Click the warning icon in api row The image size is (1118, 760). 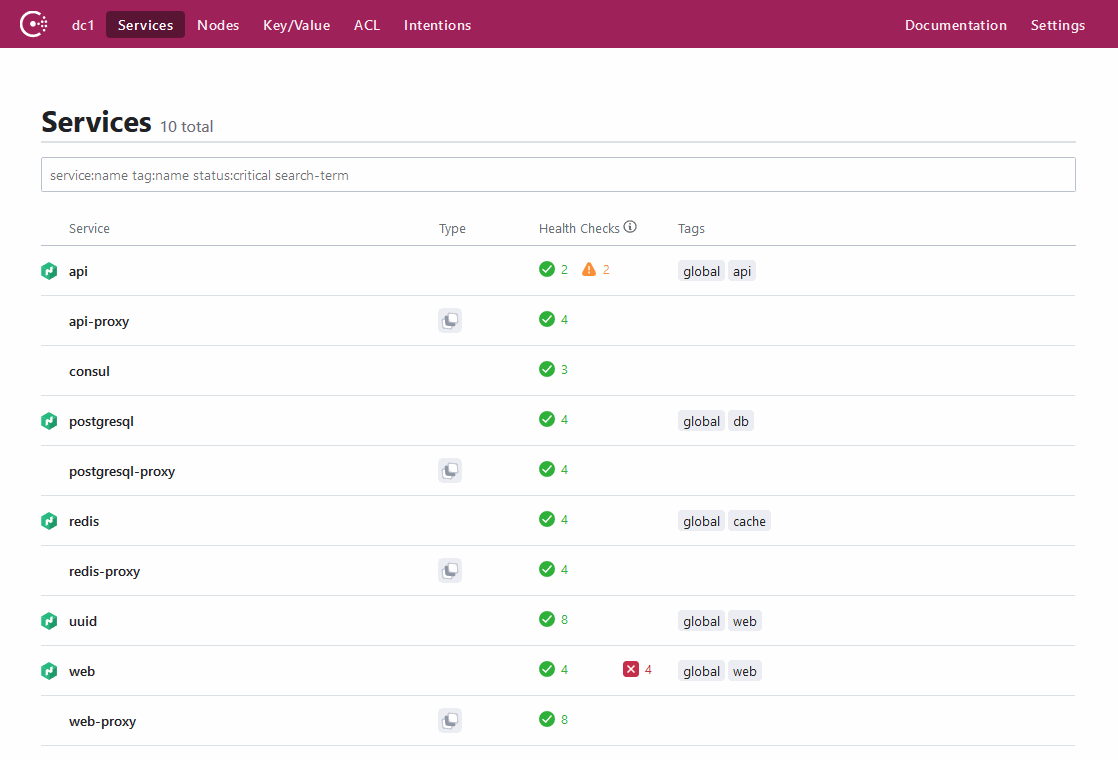coord(589,269)
